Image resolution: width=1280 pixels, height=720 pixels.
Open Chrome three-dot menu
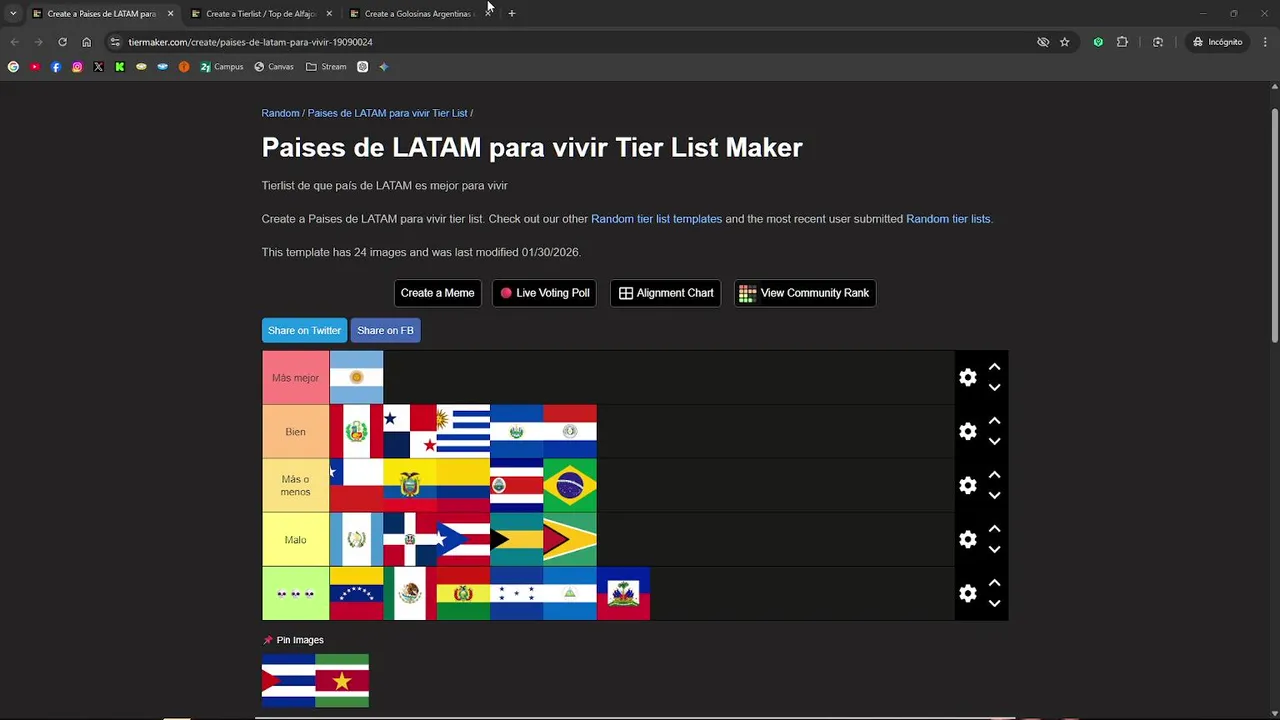click(x=1265, y=42)
